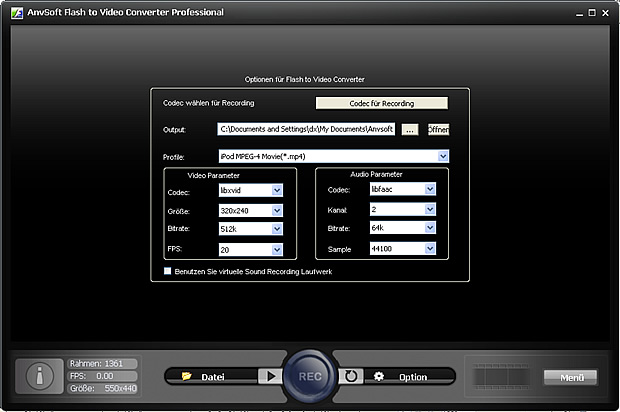Screen dimensions: 620x412
Task: Click the Codec für Recording button
Action: point(382,103)
